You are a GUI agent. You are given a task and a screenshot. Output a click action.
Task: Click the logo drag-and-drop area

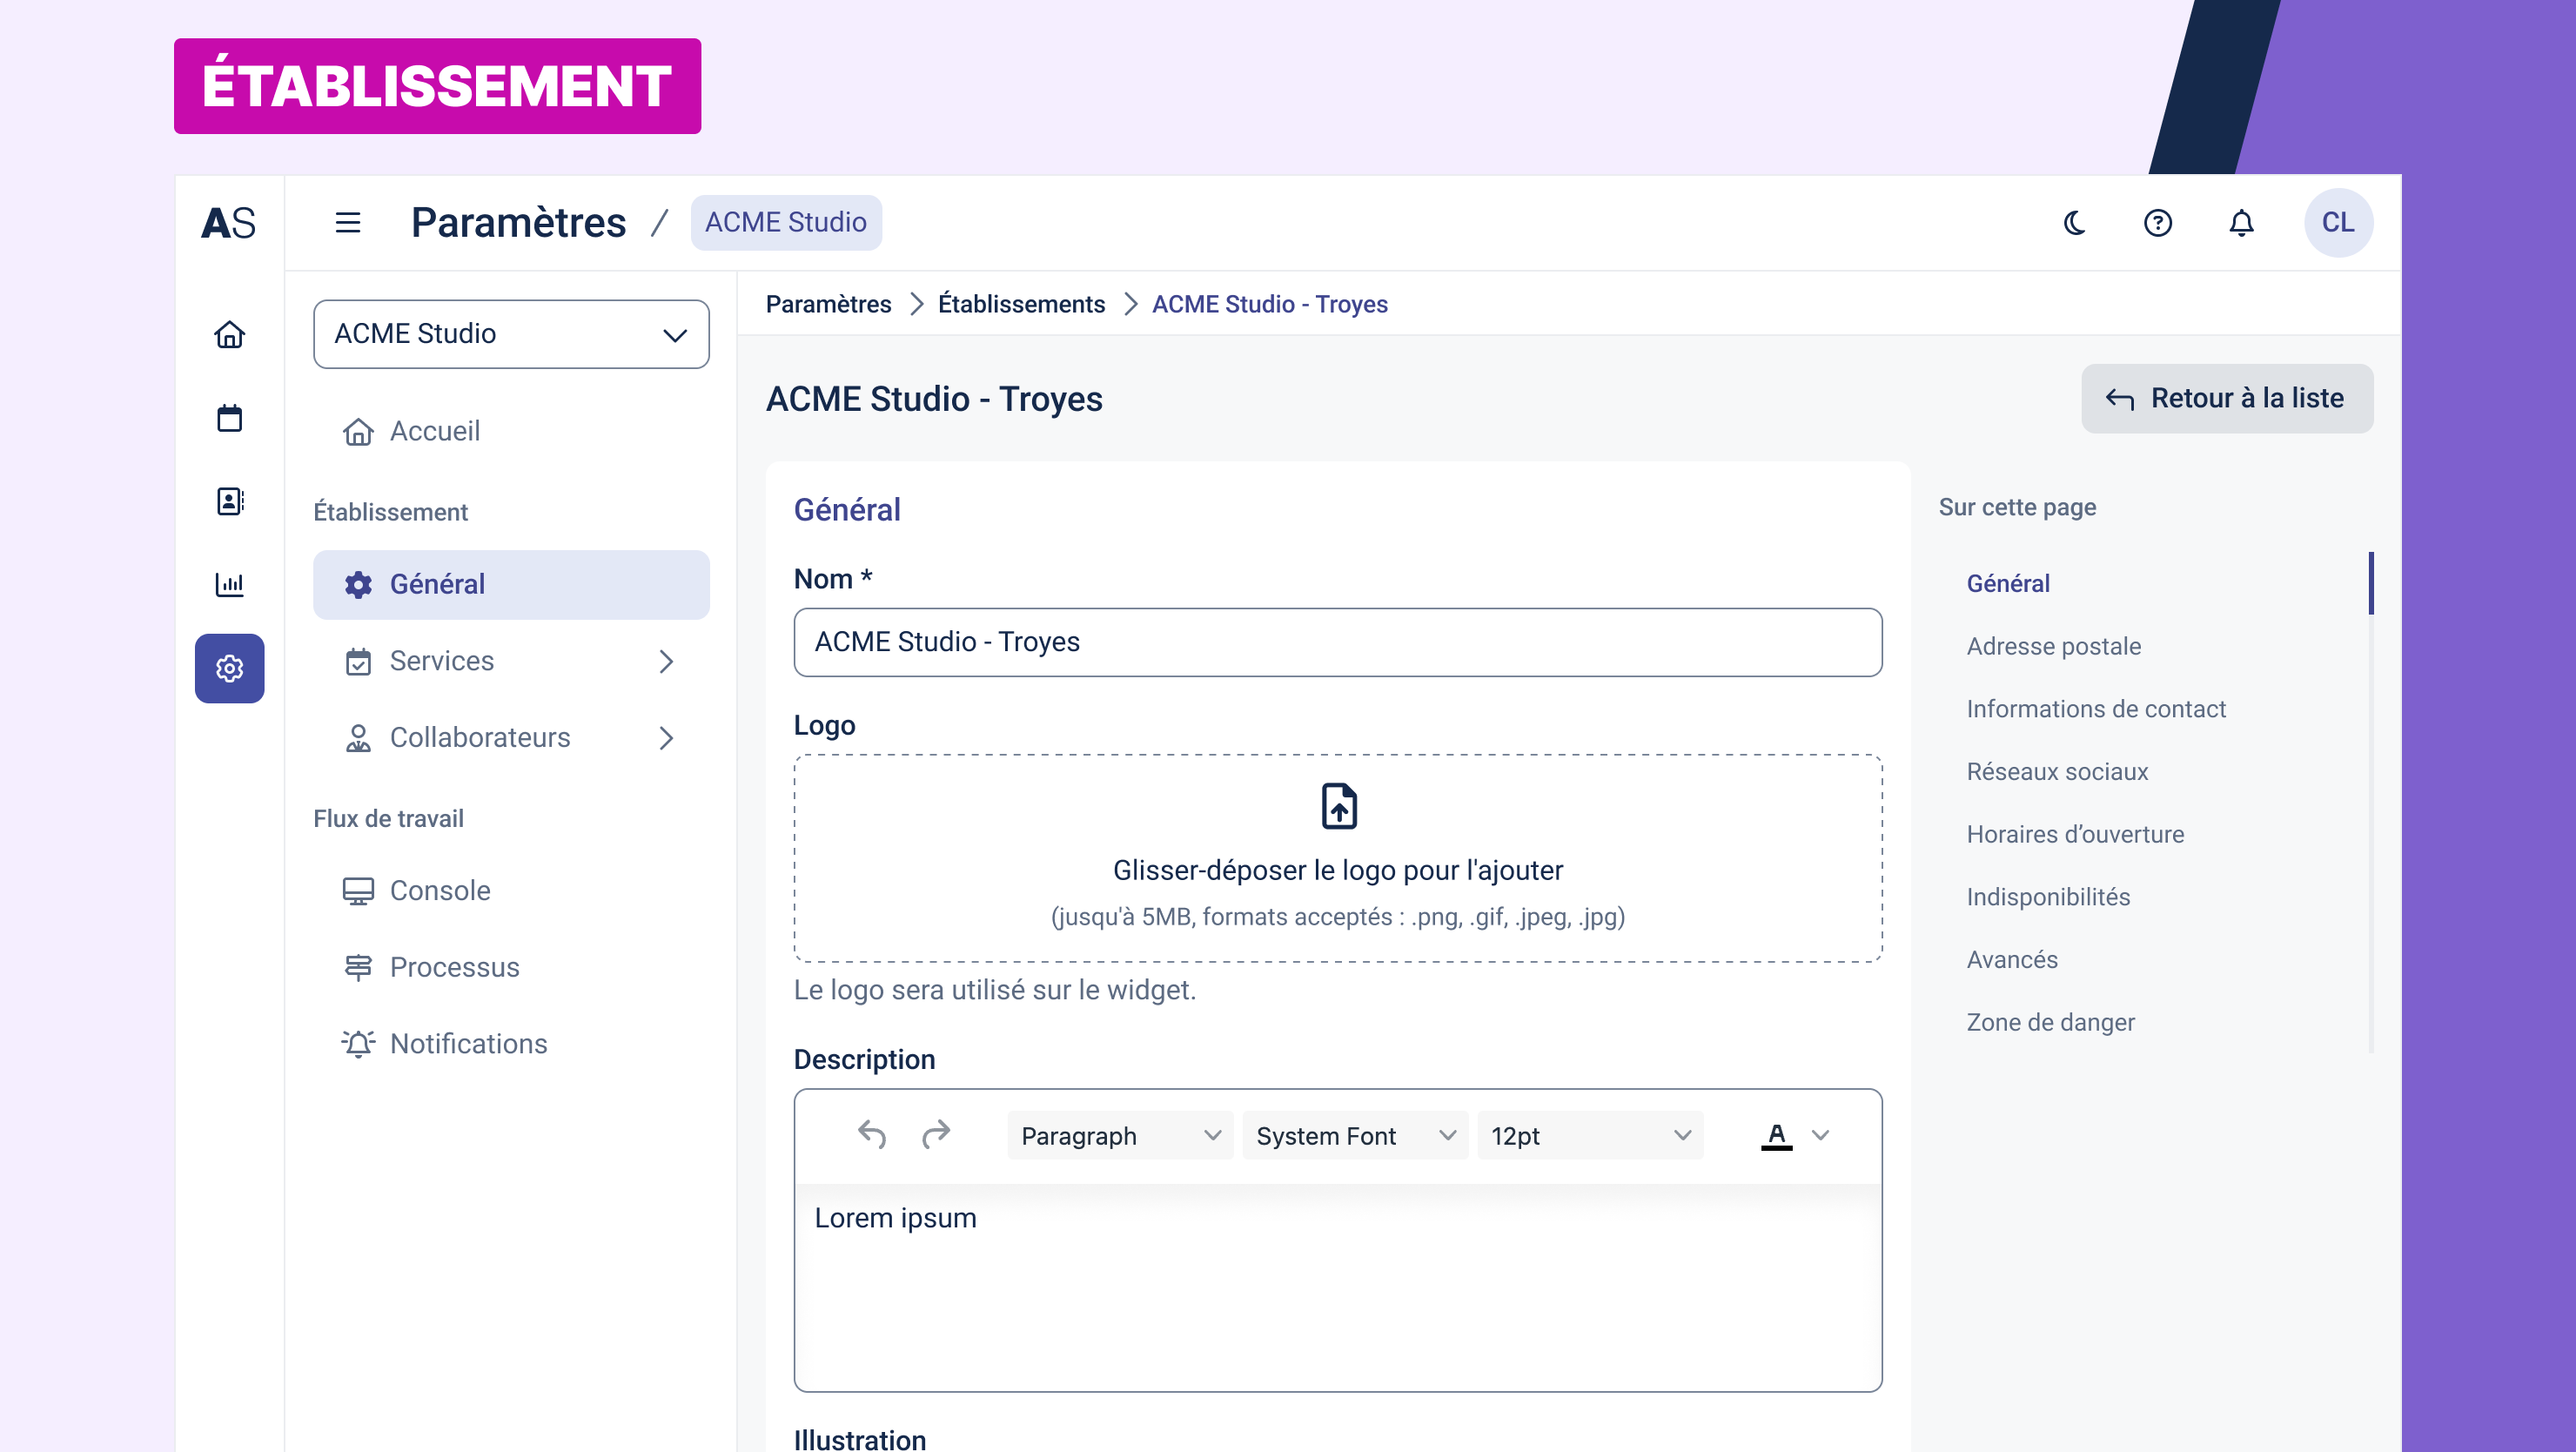coord(1338,858)
